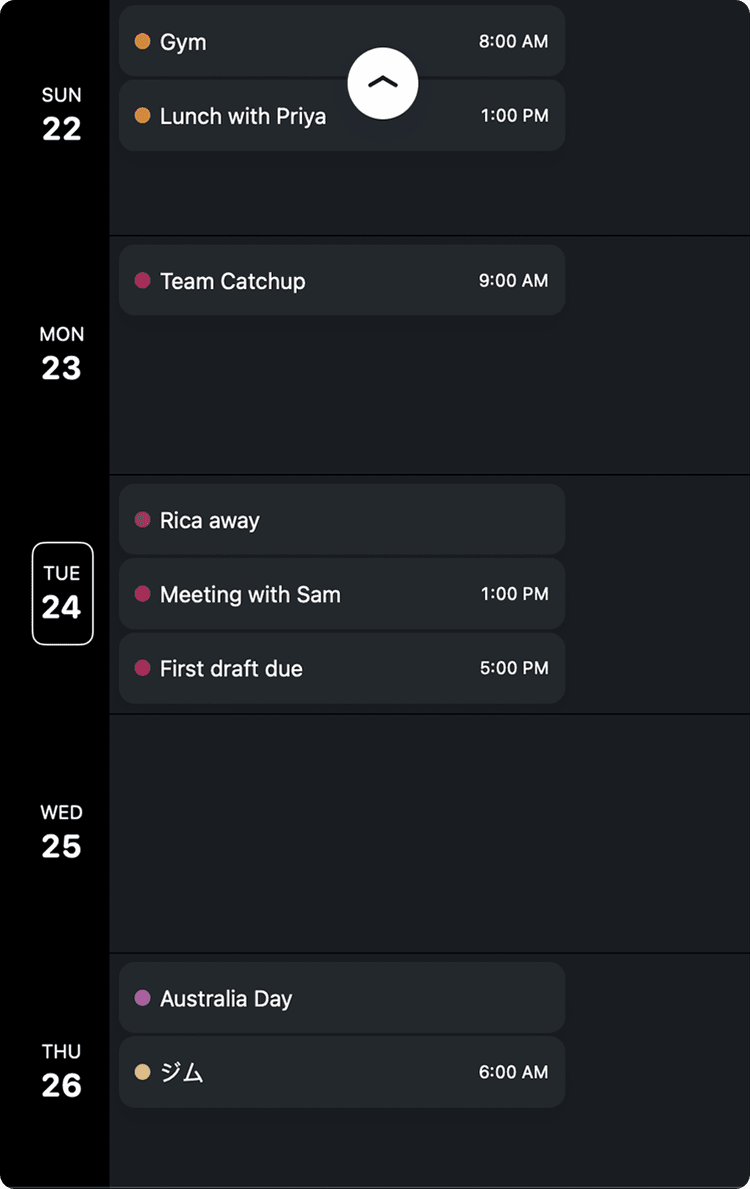Open the ジム event at 6:00 AM
The image size is (750, 1189).
(x=341, y=1072)
